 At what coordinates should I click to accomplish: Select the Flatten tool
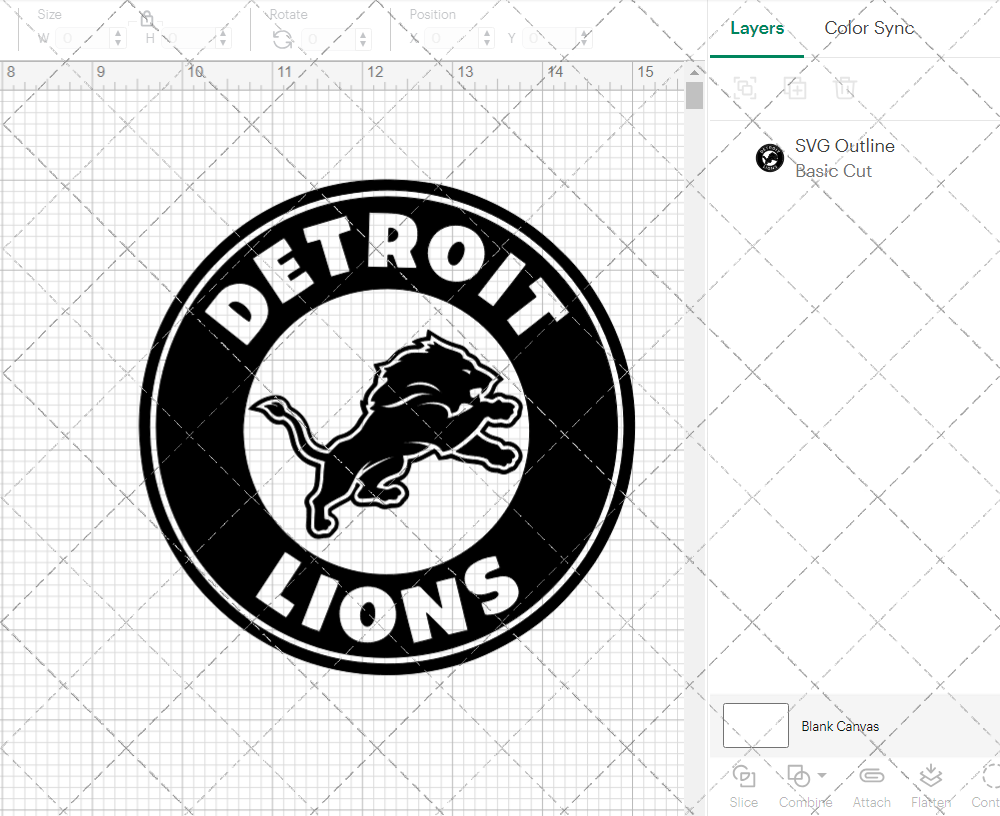tap(930, 778)
